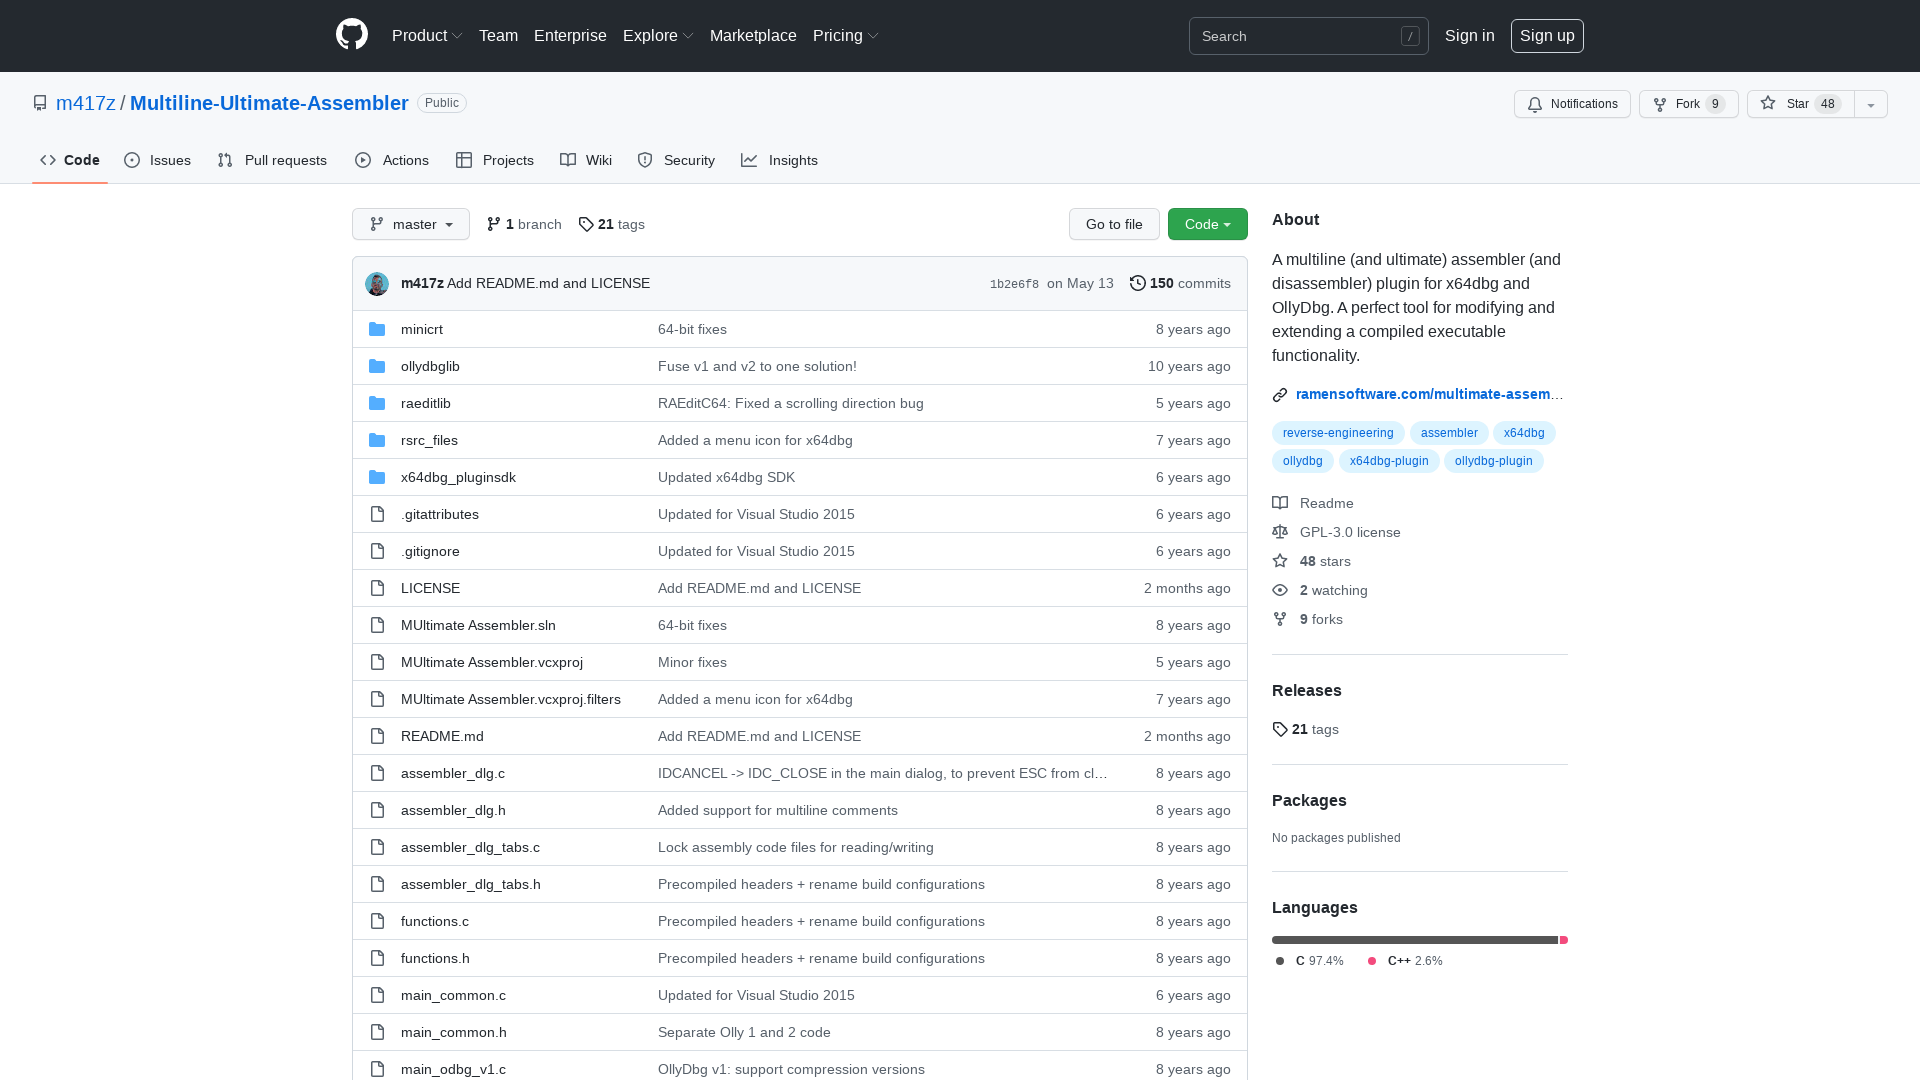
Task: Open the GitHub homepage logo
Action: 352,35
